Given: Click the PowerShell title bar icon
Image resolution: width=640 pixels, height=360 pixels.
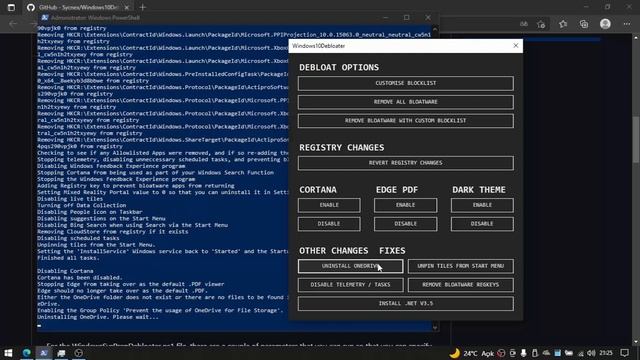Looking at the screenshot, I should (x=45, y=18).
